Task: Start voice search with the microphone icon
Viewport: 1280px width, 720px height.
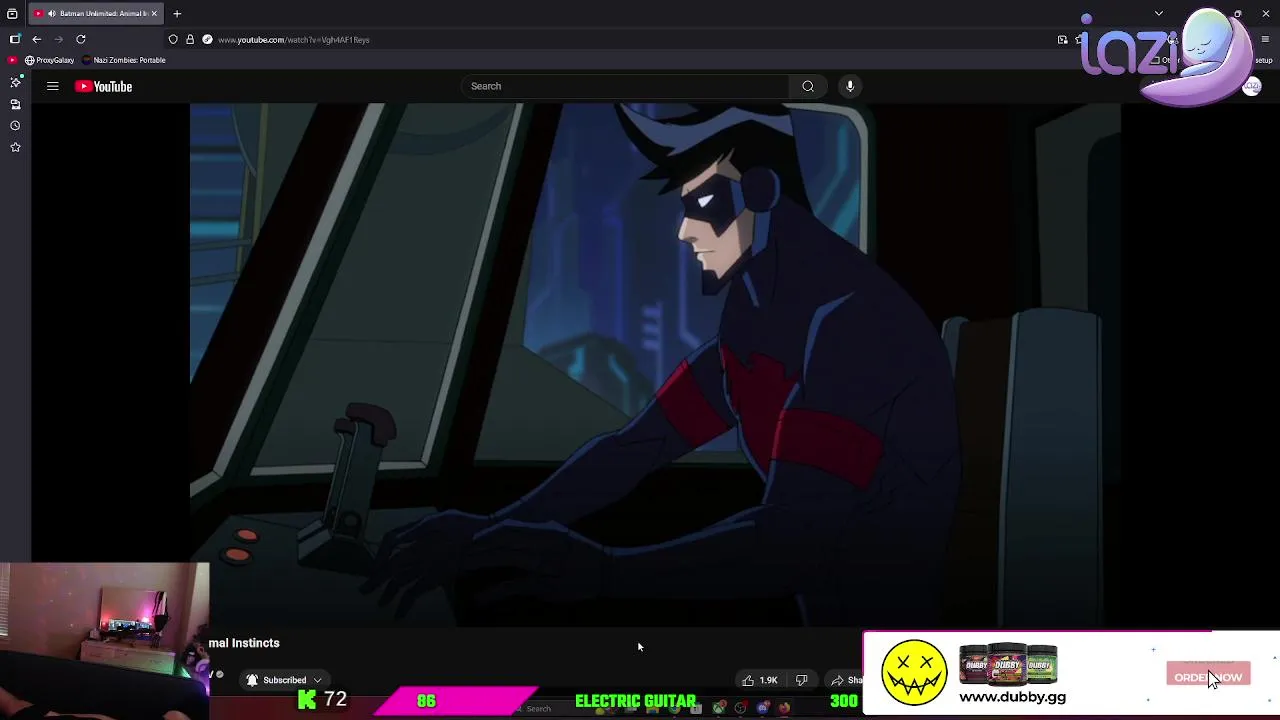Action: [x=850, y=86]
